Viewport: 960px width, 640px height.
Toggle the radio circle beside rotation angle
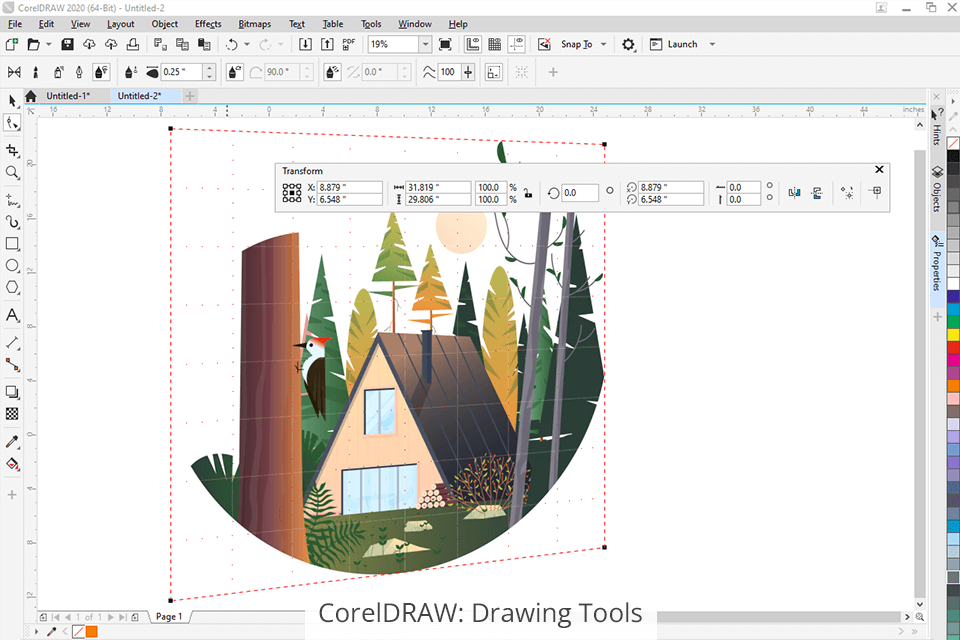pyautogui.click(x=610, y=190)
